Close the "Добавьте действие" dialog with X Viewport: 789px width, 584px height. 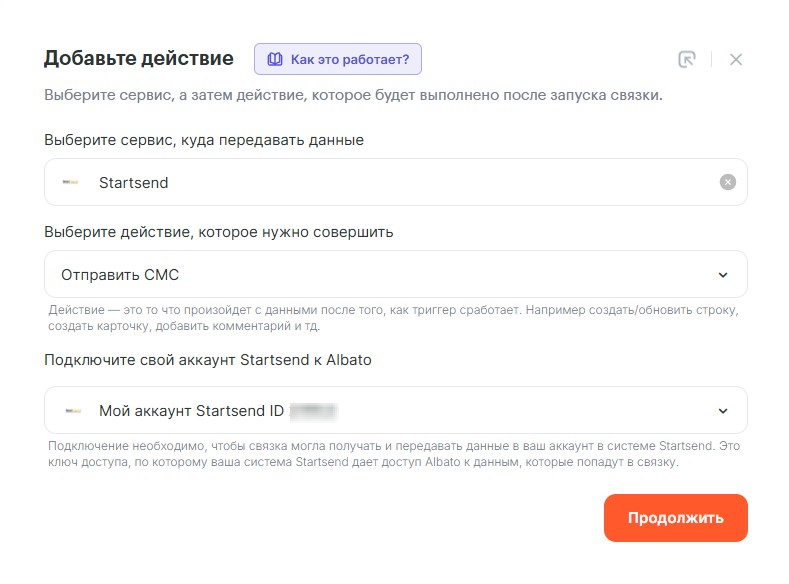coord(736,59)
